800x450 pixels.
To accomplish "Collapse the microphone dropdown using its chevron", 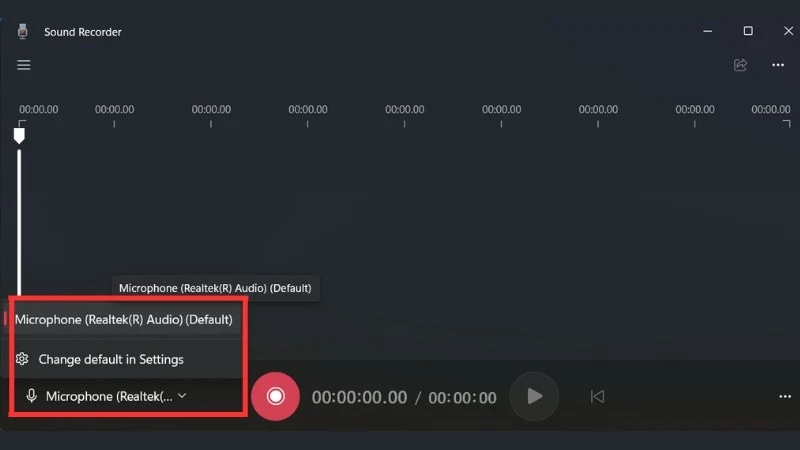I will (182, 396).
